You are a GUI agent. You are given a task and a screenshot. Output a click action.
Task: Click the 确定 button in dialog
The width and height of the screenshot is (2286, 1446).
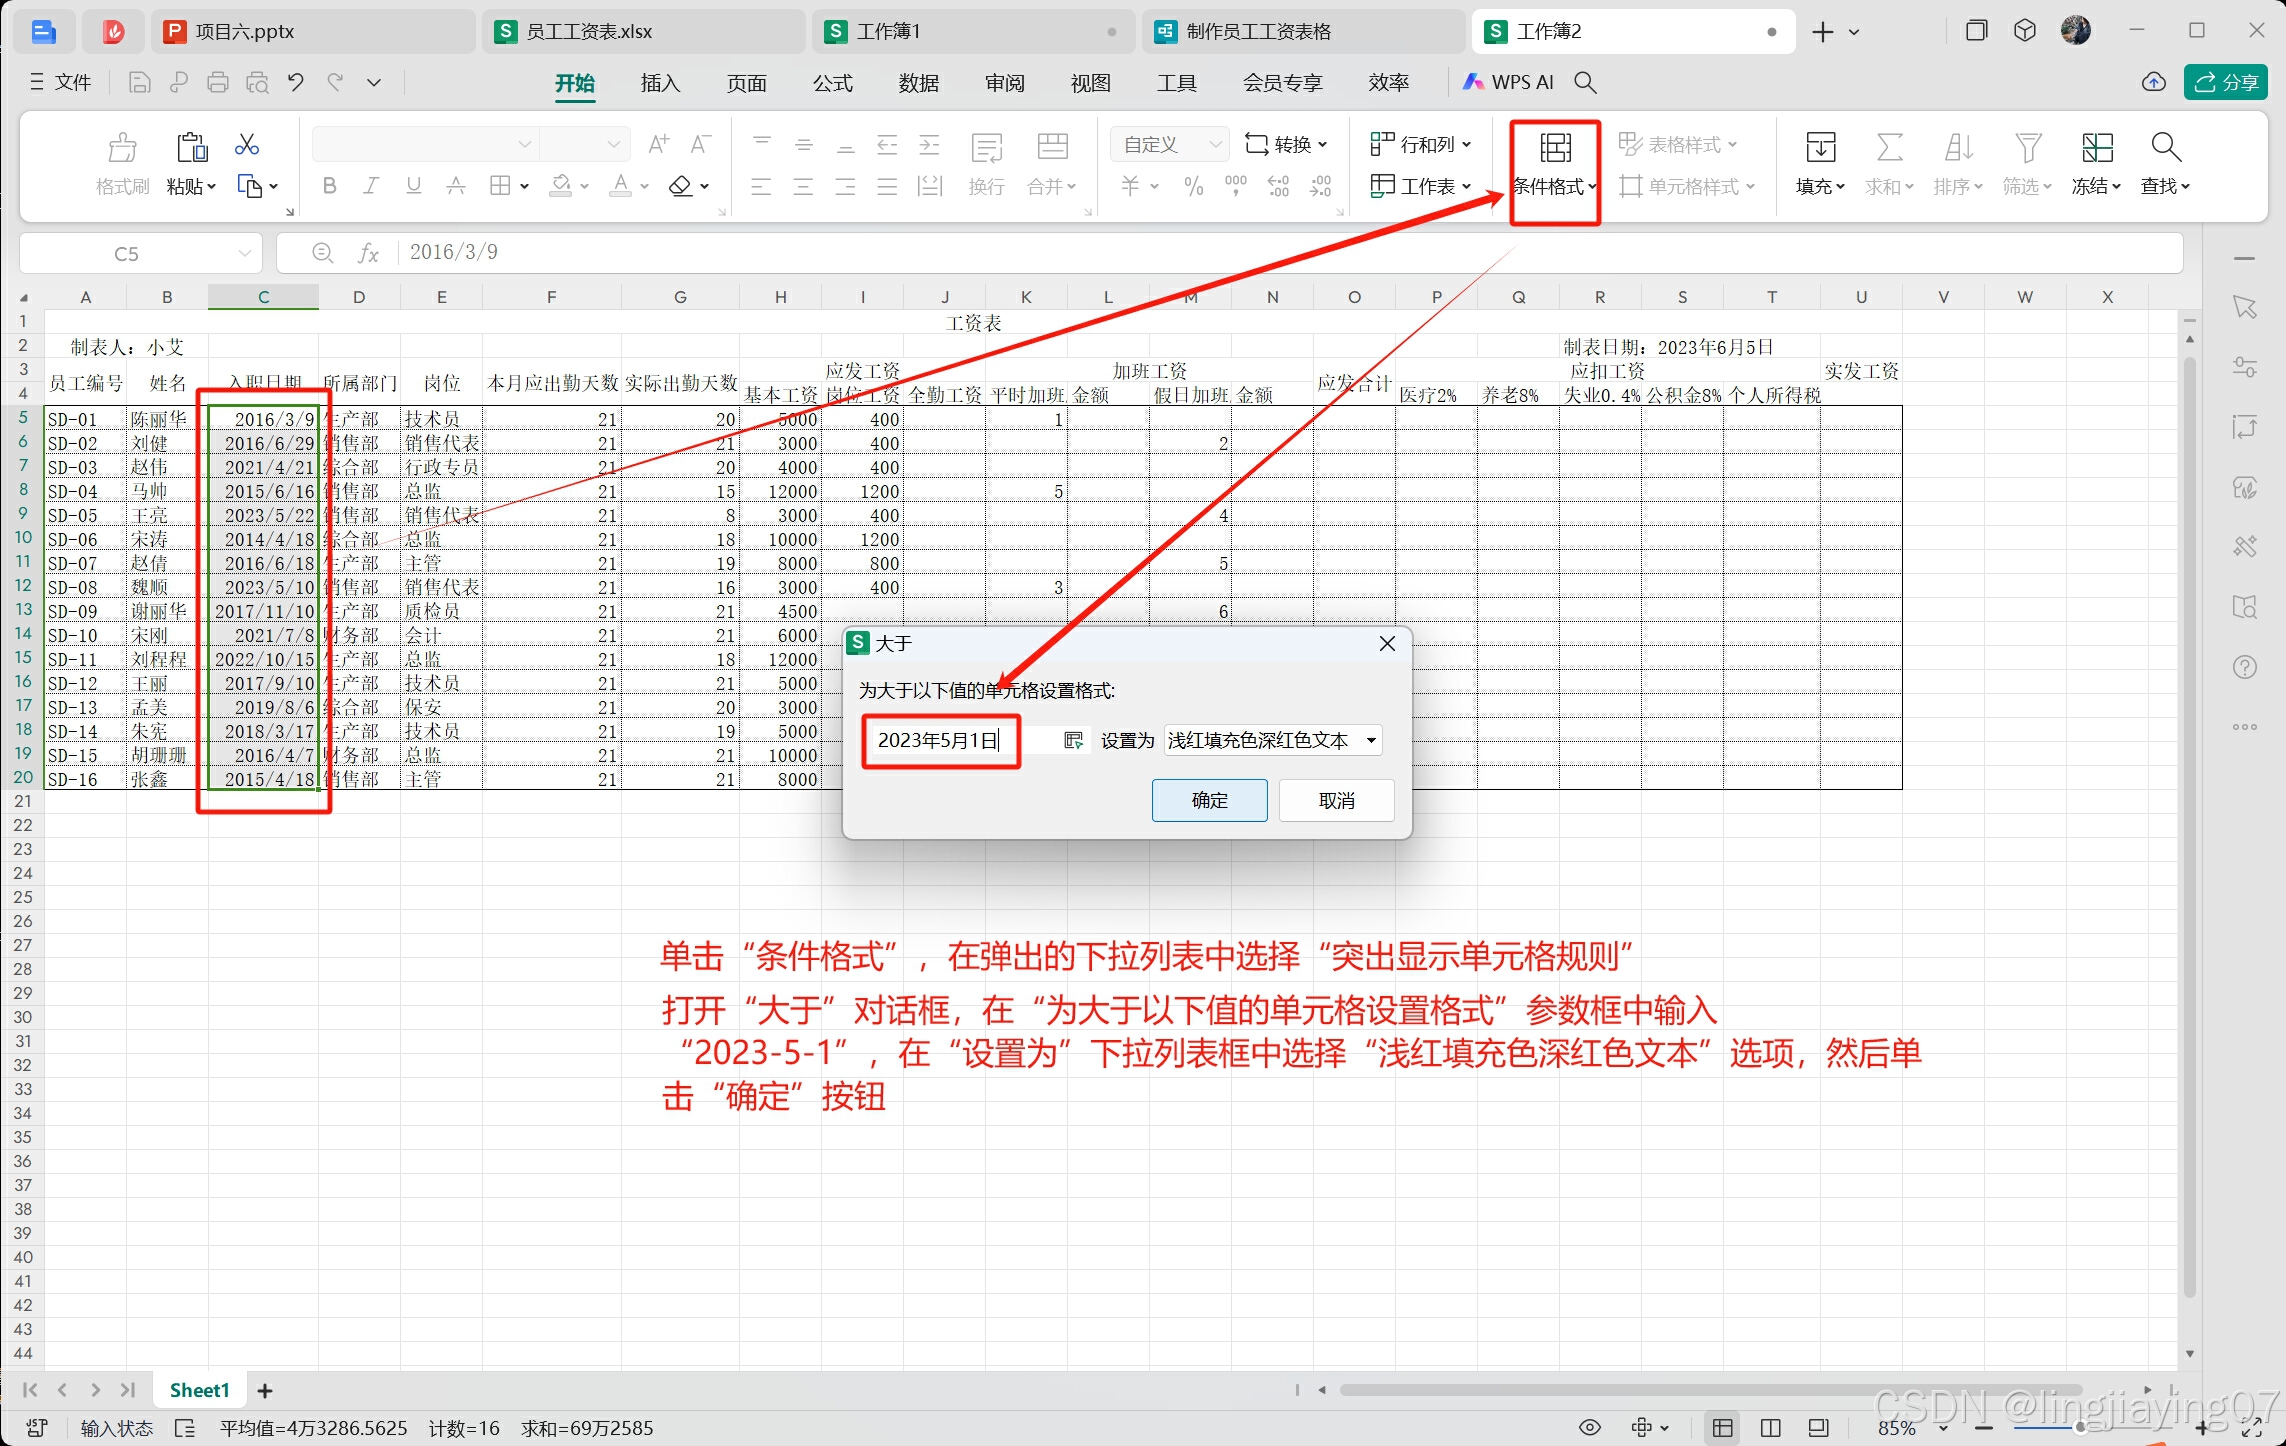pyautogui.click(x=1209, y=800)
